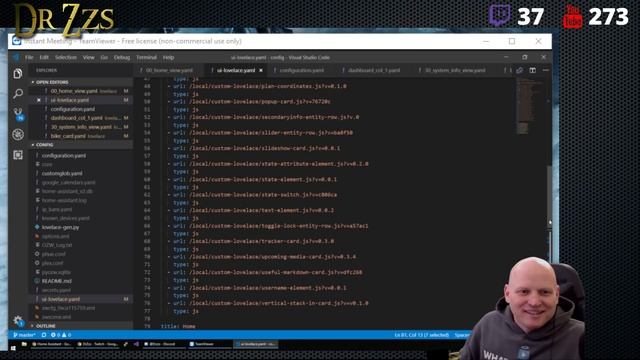The height and width of the screenshot is (360, 640).
Task: Click the synchronize changes icon in status bar
Action: click(x=44, y=335)
